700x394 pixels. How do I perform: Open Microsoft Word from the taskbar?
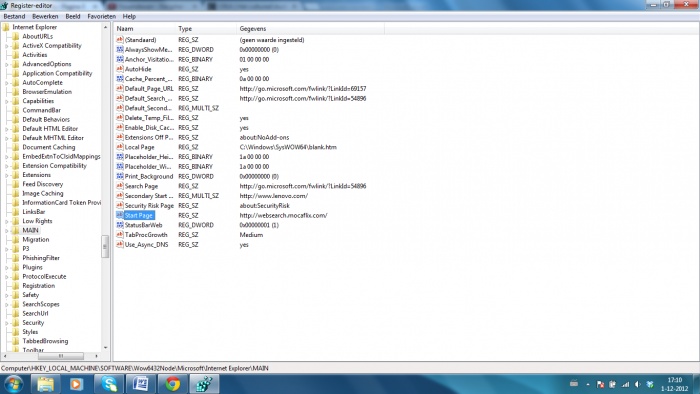tap(141, 384)
